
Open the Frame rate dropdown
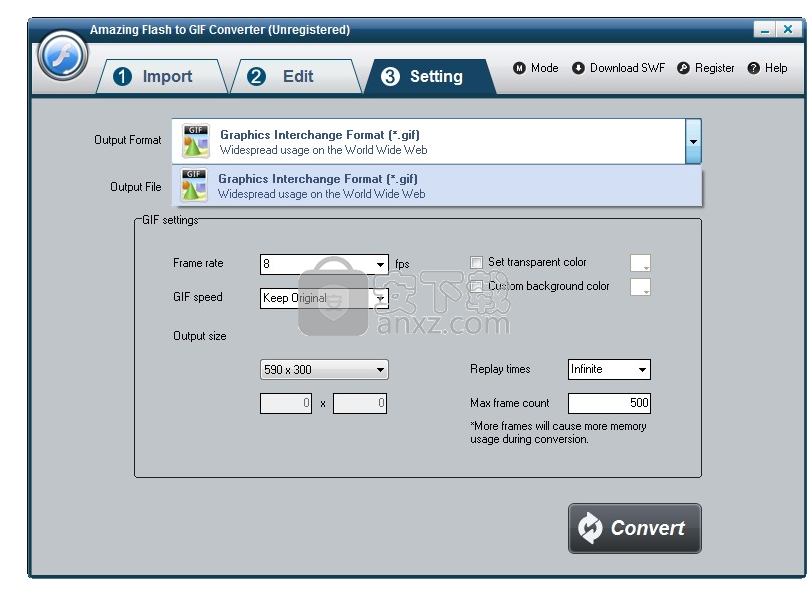pyautogui.click(x=380, y=265)
